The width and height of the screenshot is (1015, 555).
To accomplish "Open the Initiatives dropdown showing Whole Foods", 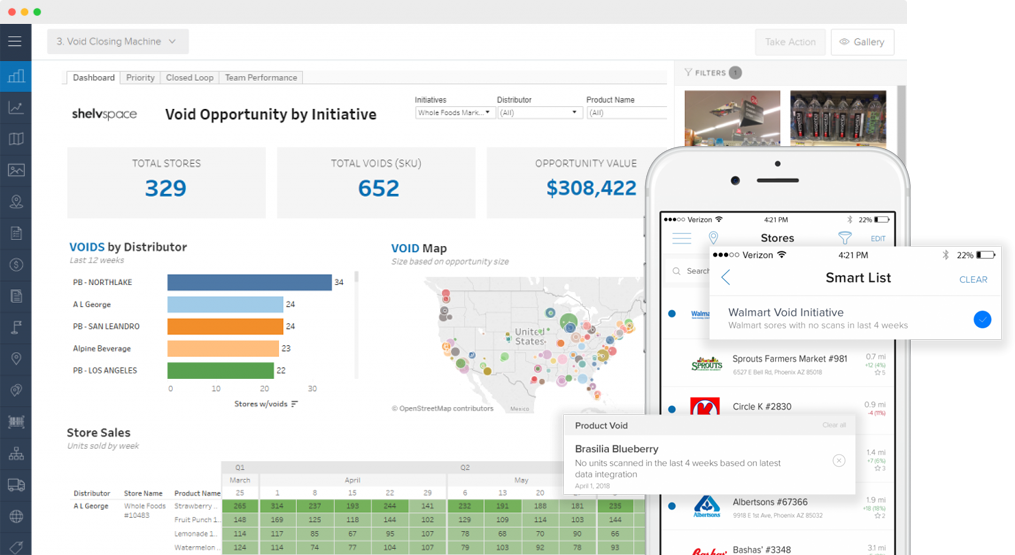I will coord(454,113).
